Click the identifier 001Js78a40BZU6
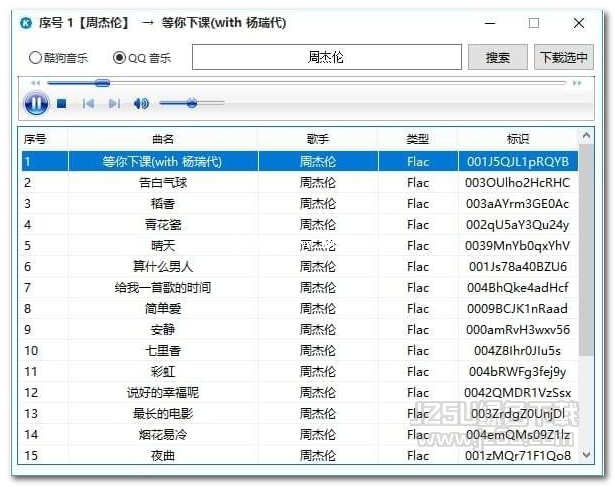This screenshot has height=487, width=615. coord(518,267)
